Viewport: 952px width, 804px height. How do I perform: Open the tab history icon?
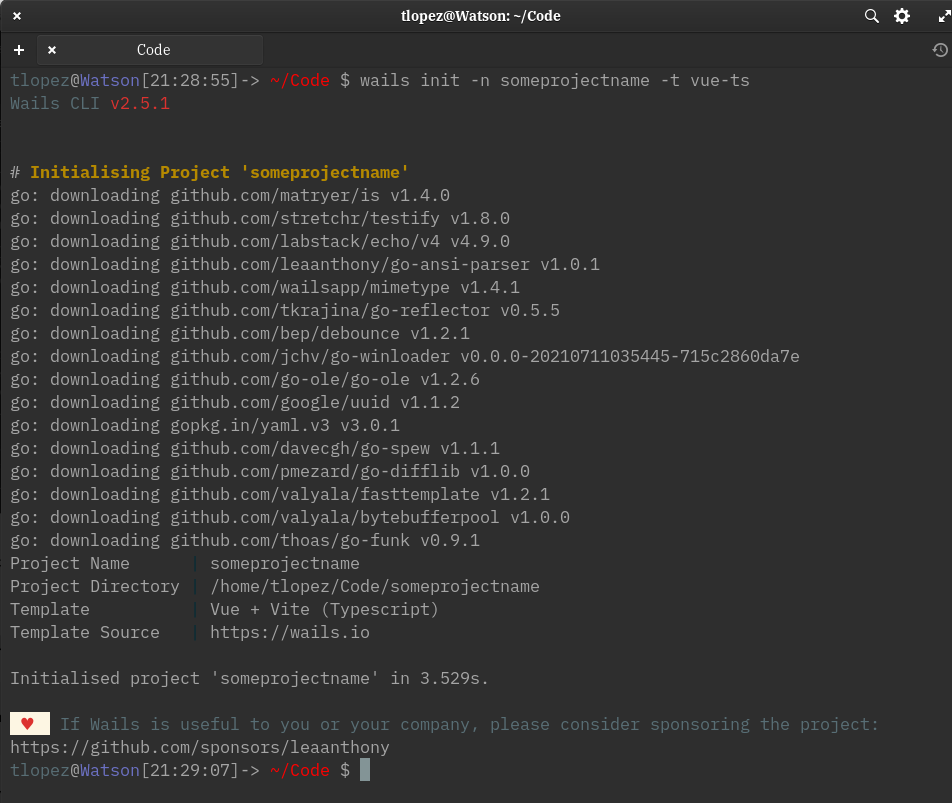click(x=939, y=50)
